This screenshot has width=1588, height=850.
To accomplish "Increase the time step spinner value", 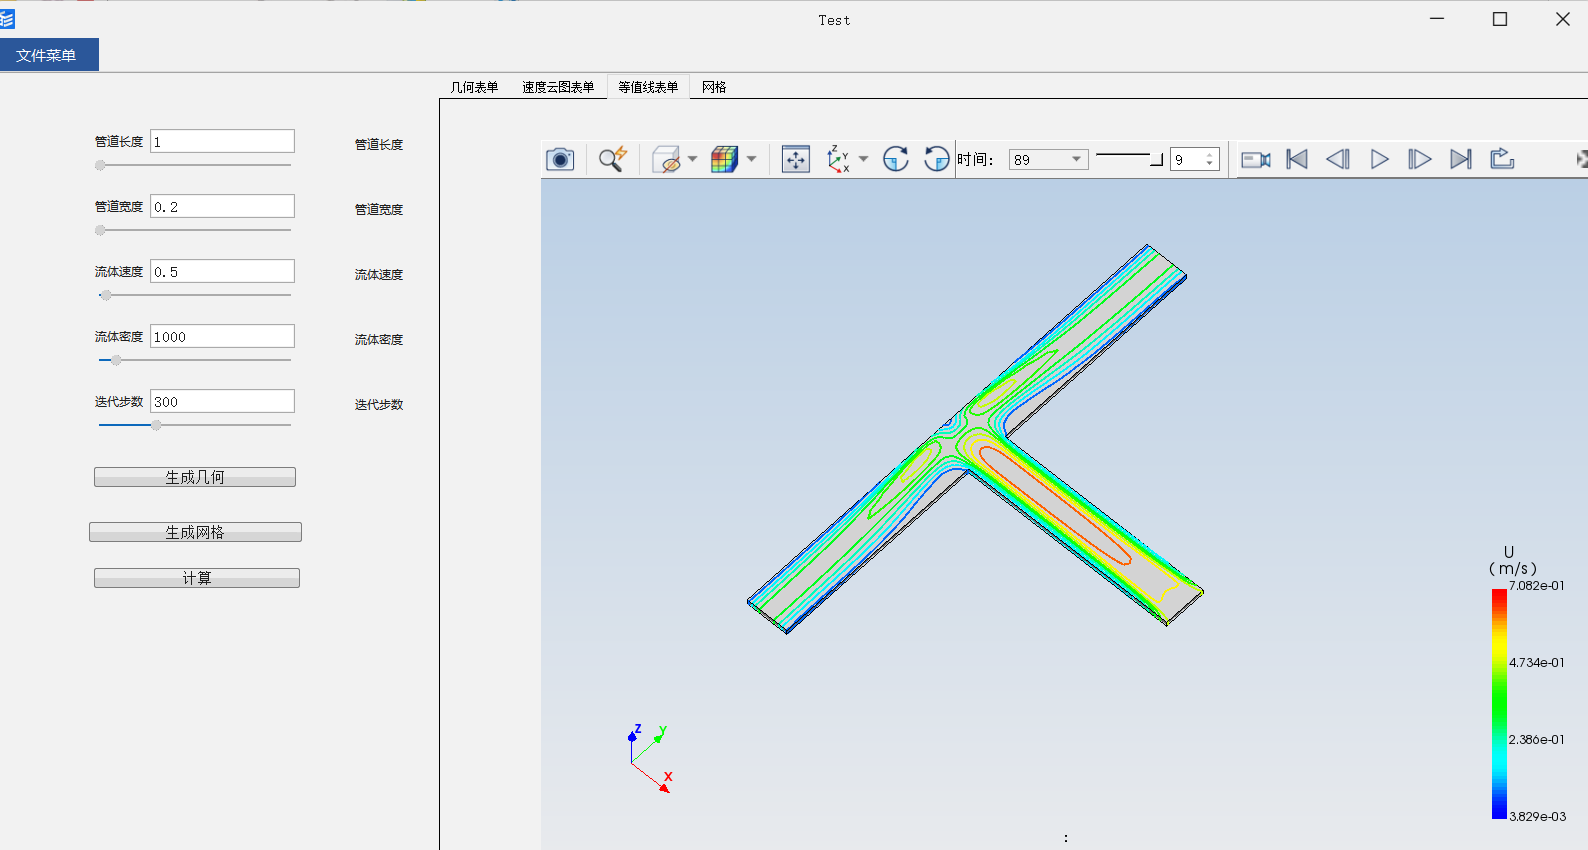I will (x=1210, y=154).
